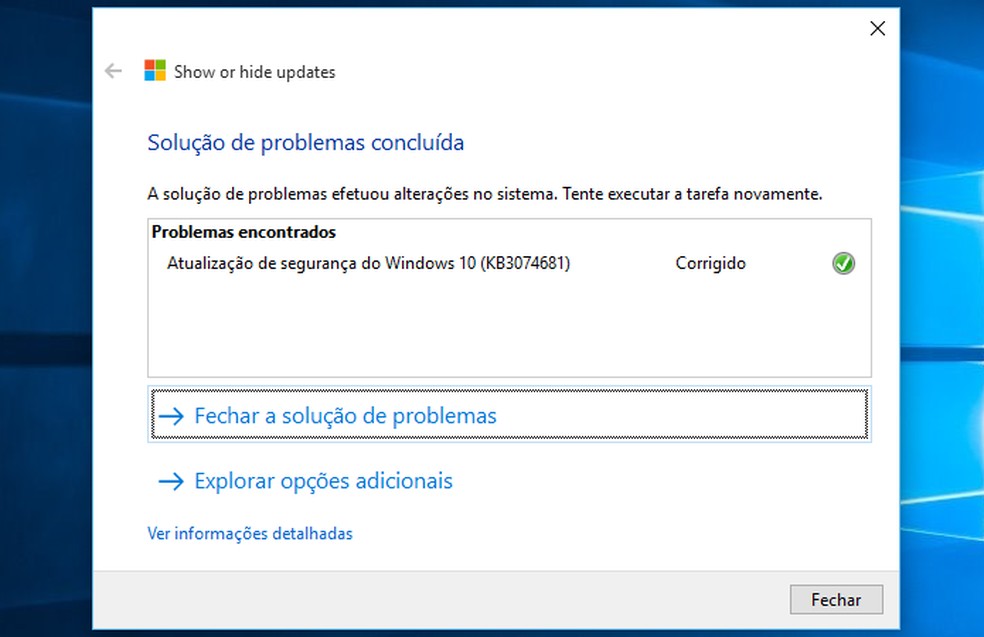This screenshot has height=637, width=984.
Task: Open 'Explorar opções adicionais'
Action: [x=323, y=482]
